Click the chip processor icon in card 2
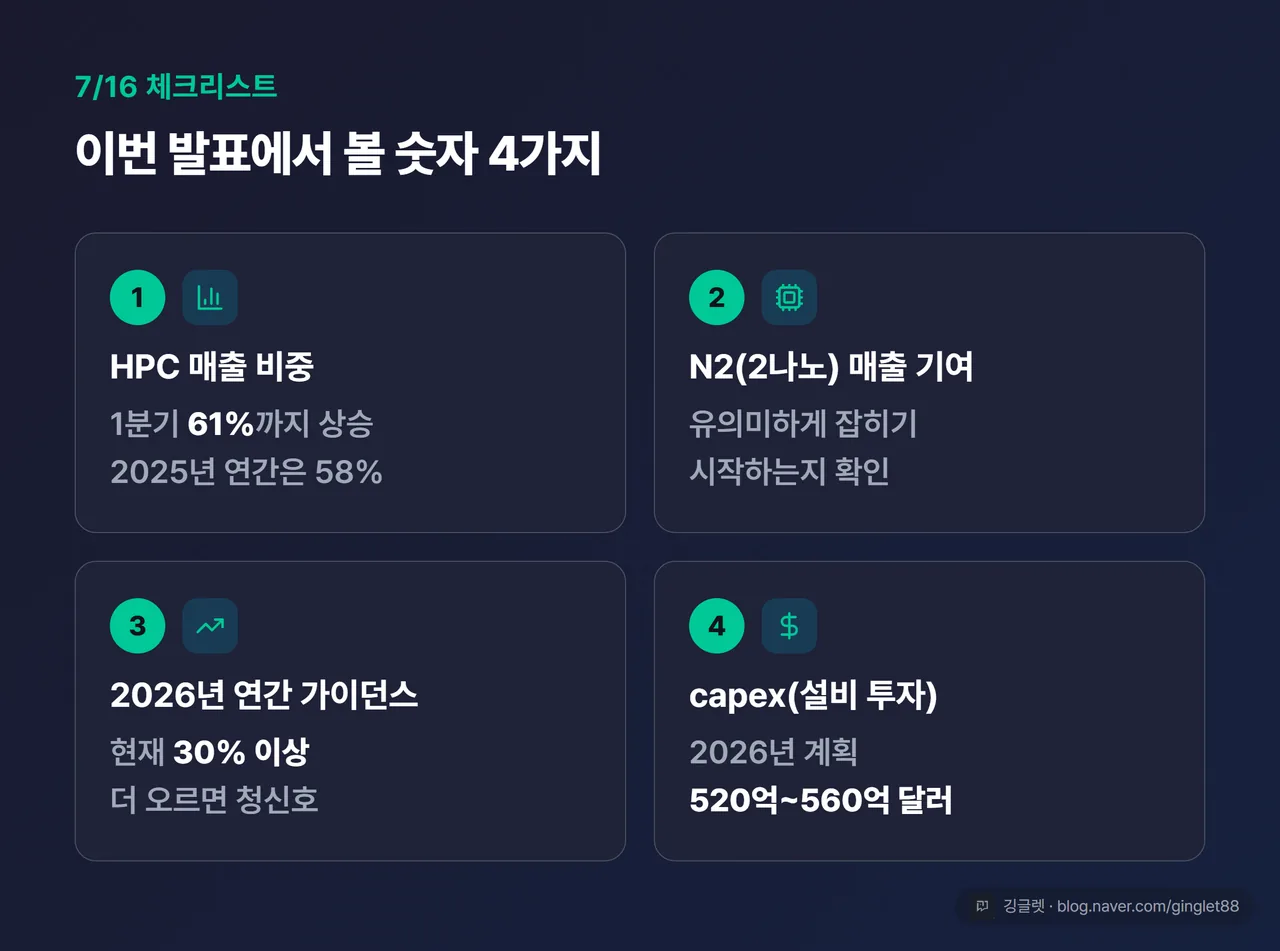The width and height of the screenshot is (1280, 951). coord(789,297)
